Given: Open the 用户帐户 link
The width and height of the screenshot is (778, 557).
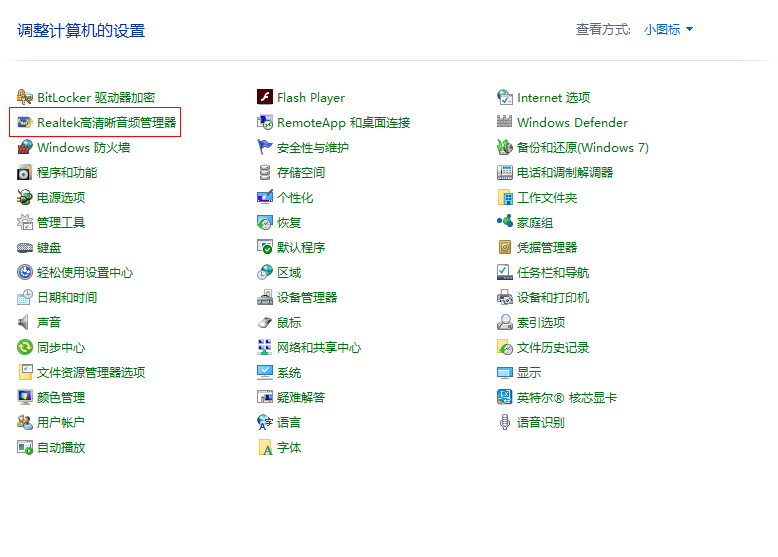Looking at the screenshot, I should [61, 422].
